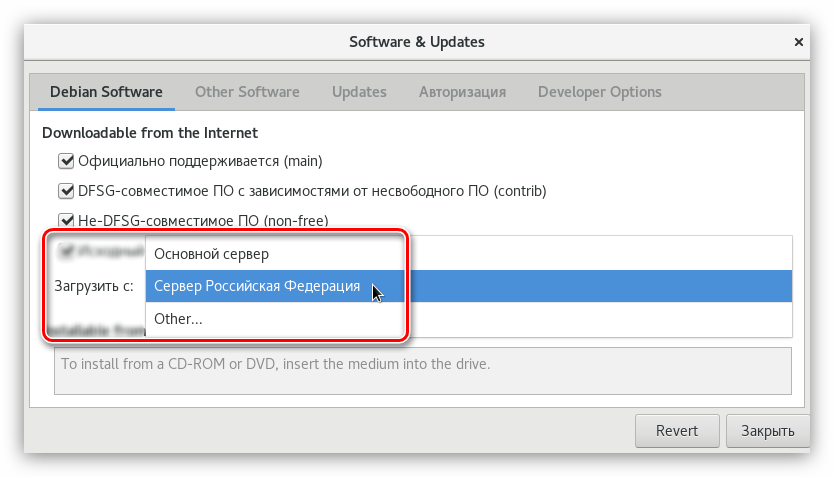
Task: Close the Software & Updates window
Action: click(798, 43)
